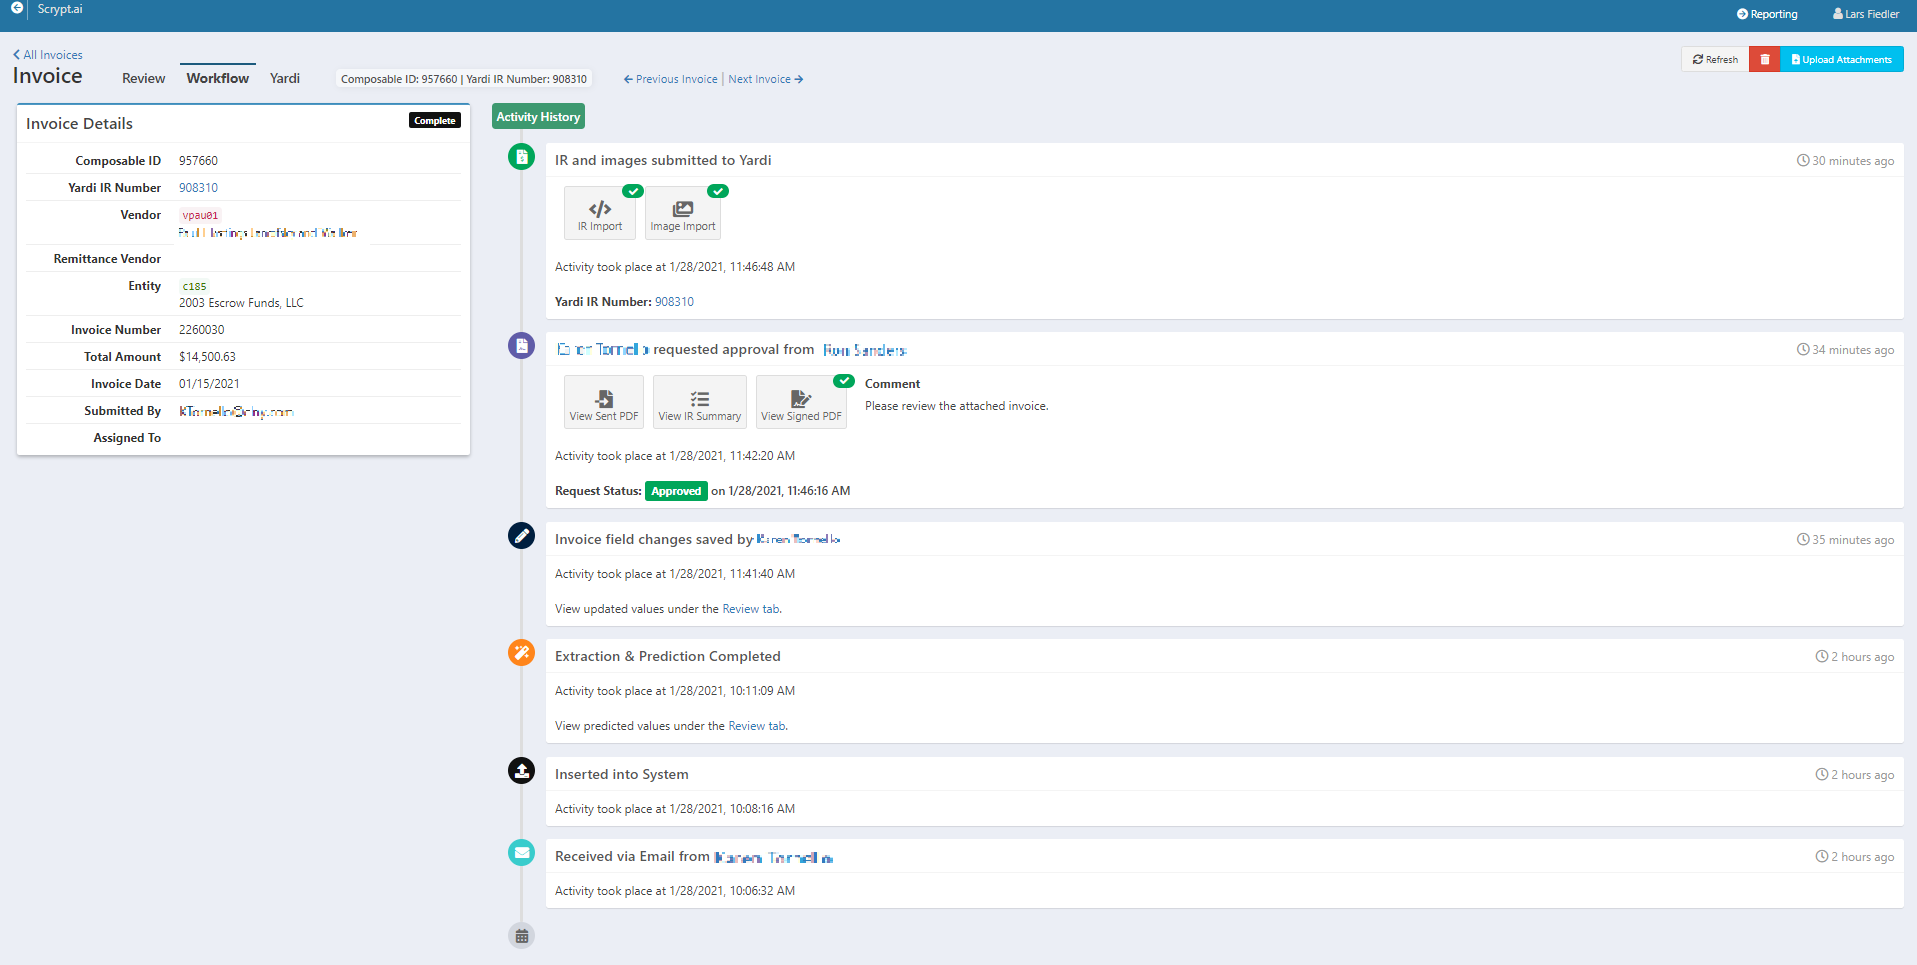This screenshot has width=1917, height=965.
Task: Open the Lars Fiedler user menu
Action: click(x=1864, y=13)
